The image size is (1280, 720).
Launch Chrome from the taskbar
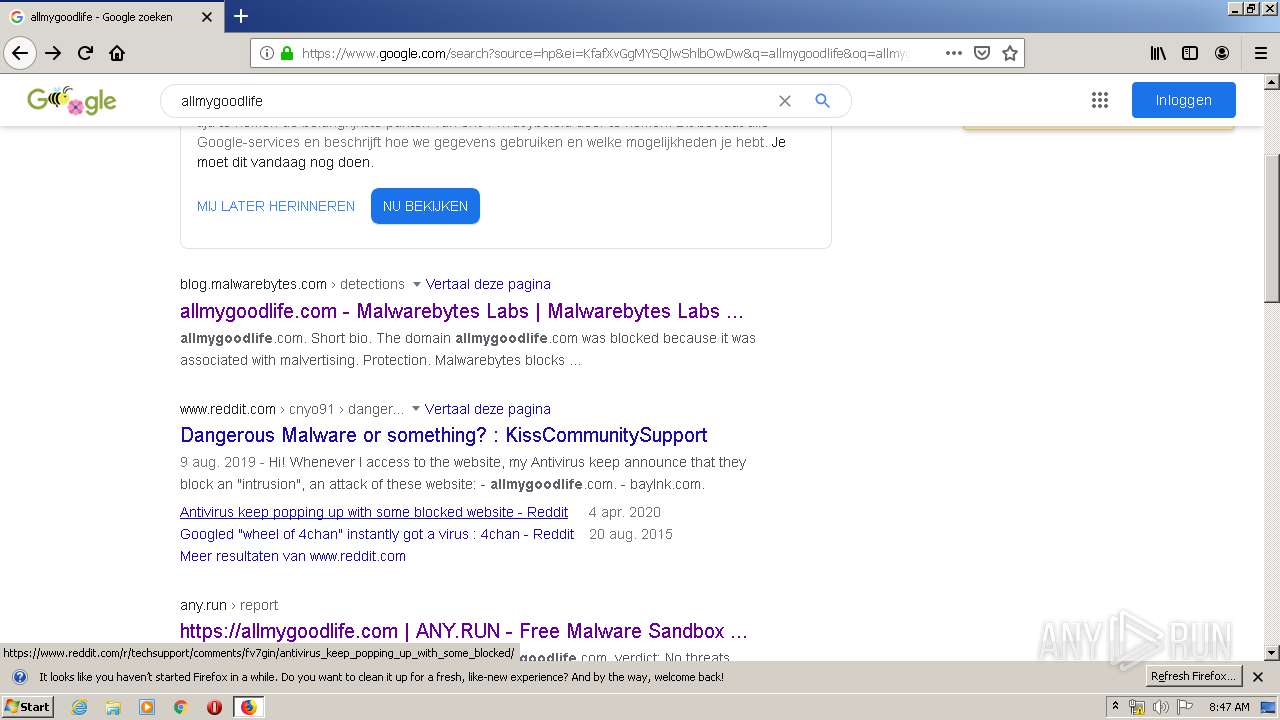pyautogui.click(x=181, y=707)
